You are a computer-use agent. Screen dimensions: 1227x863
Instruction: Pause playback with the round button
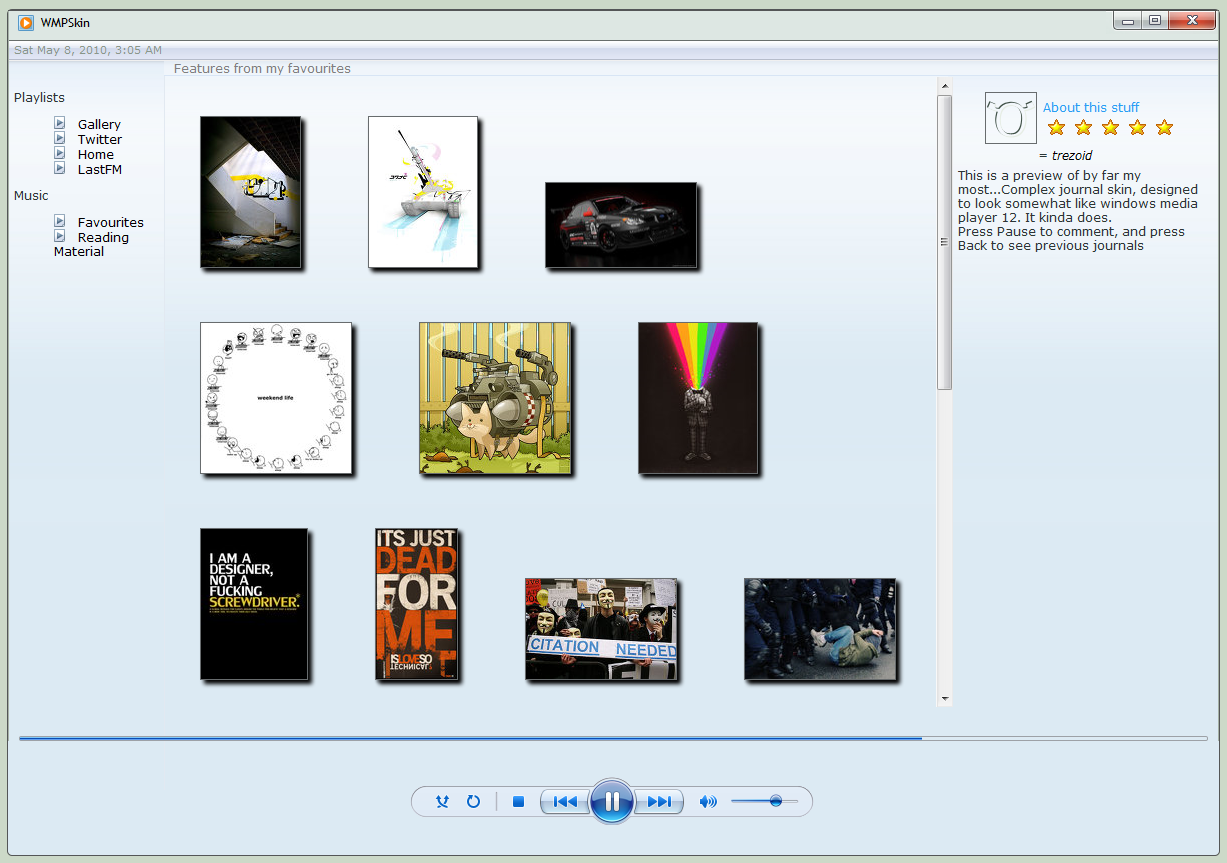tap(612, 801)
